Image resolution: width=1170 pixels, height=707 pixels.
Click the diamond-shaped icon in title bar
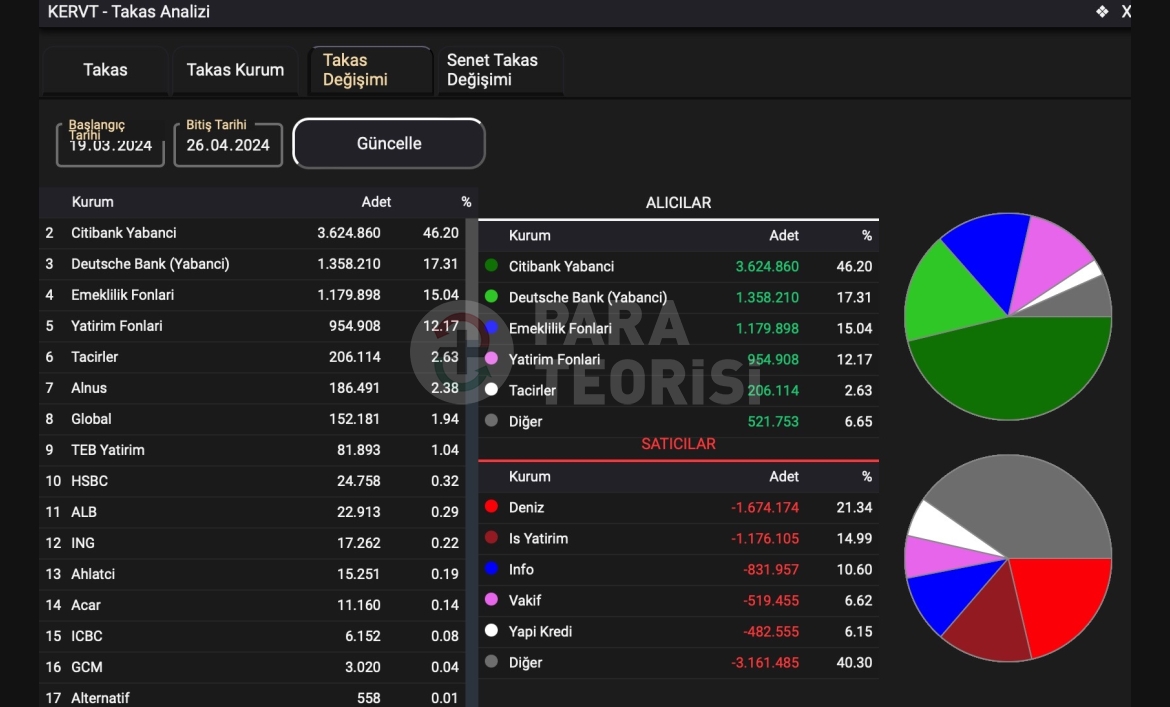1102,12
